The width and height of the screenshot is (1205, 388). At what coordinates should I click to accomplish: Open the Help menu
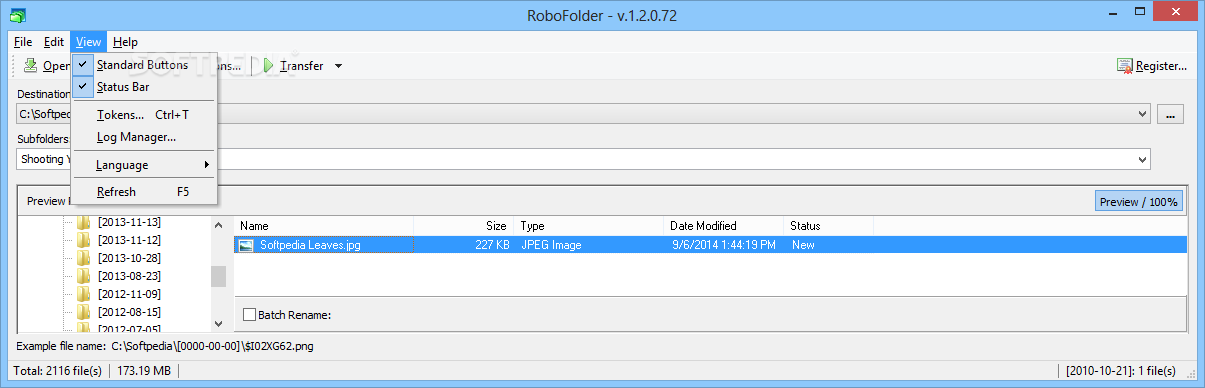click(x=125, y=42)
